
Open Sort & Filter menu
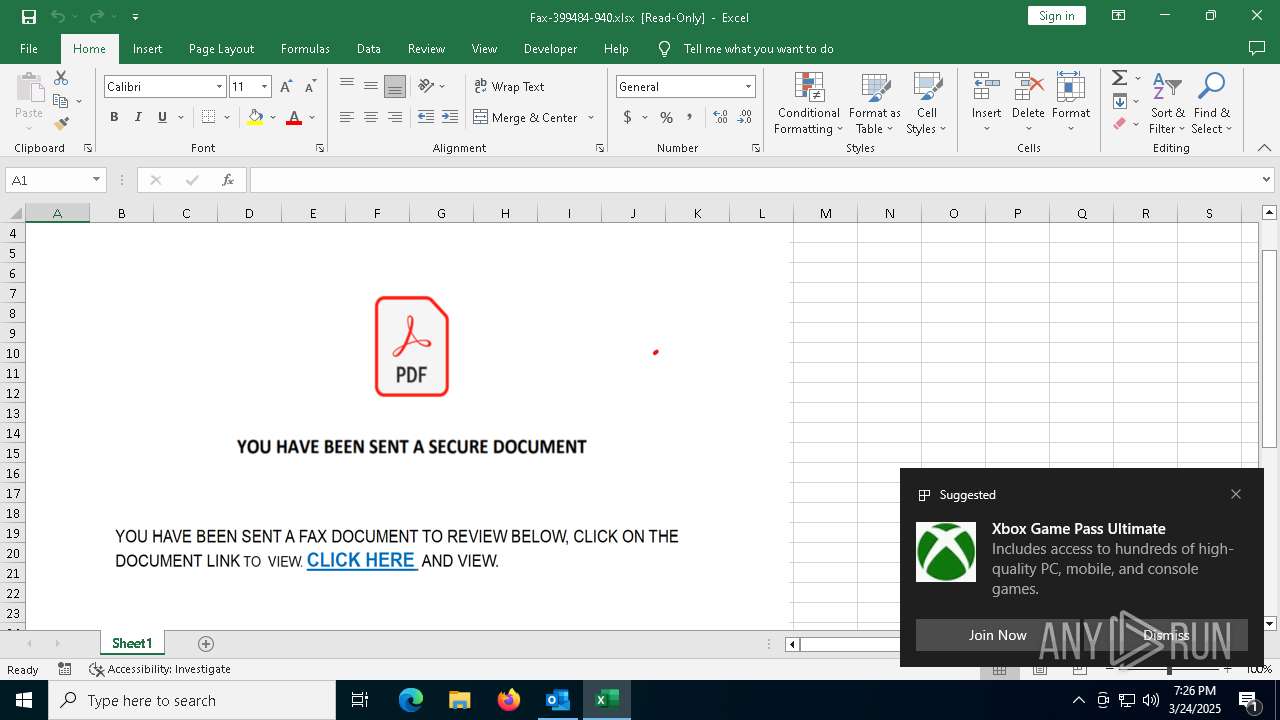(x=1167, y=103)
